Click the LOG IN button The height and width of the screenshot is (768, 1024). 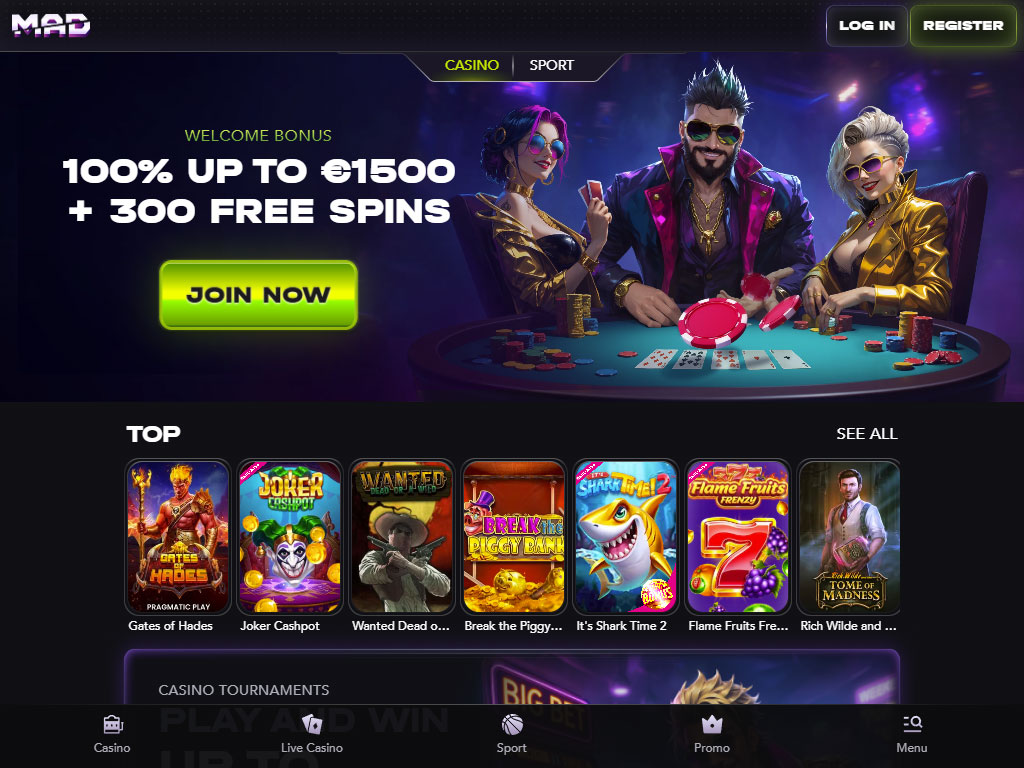pyautogui.click(x=867, y=25)
